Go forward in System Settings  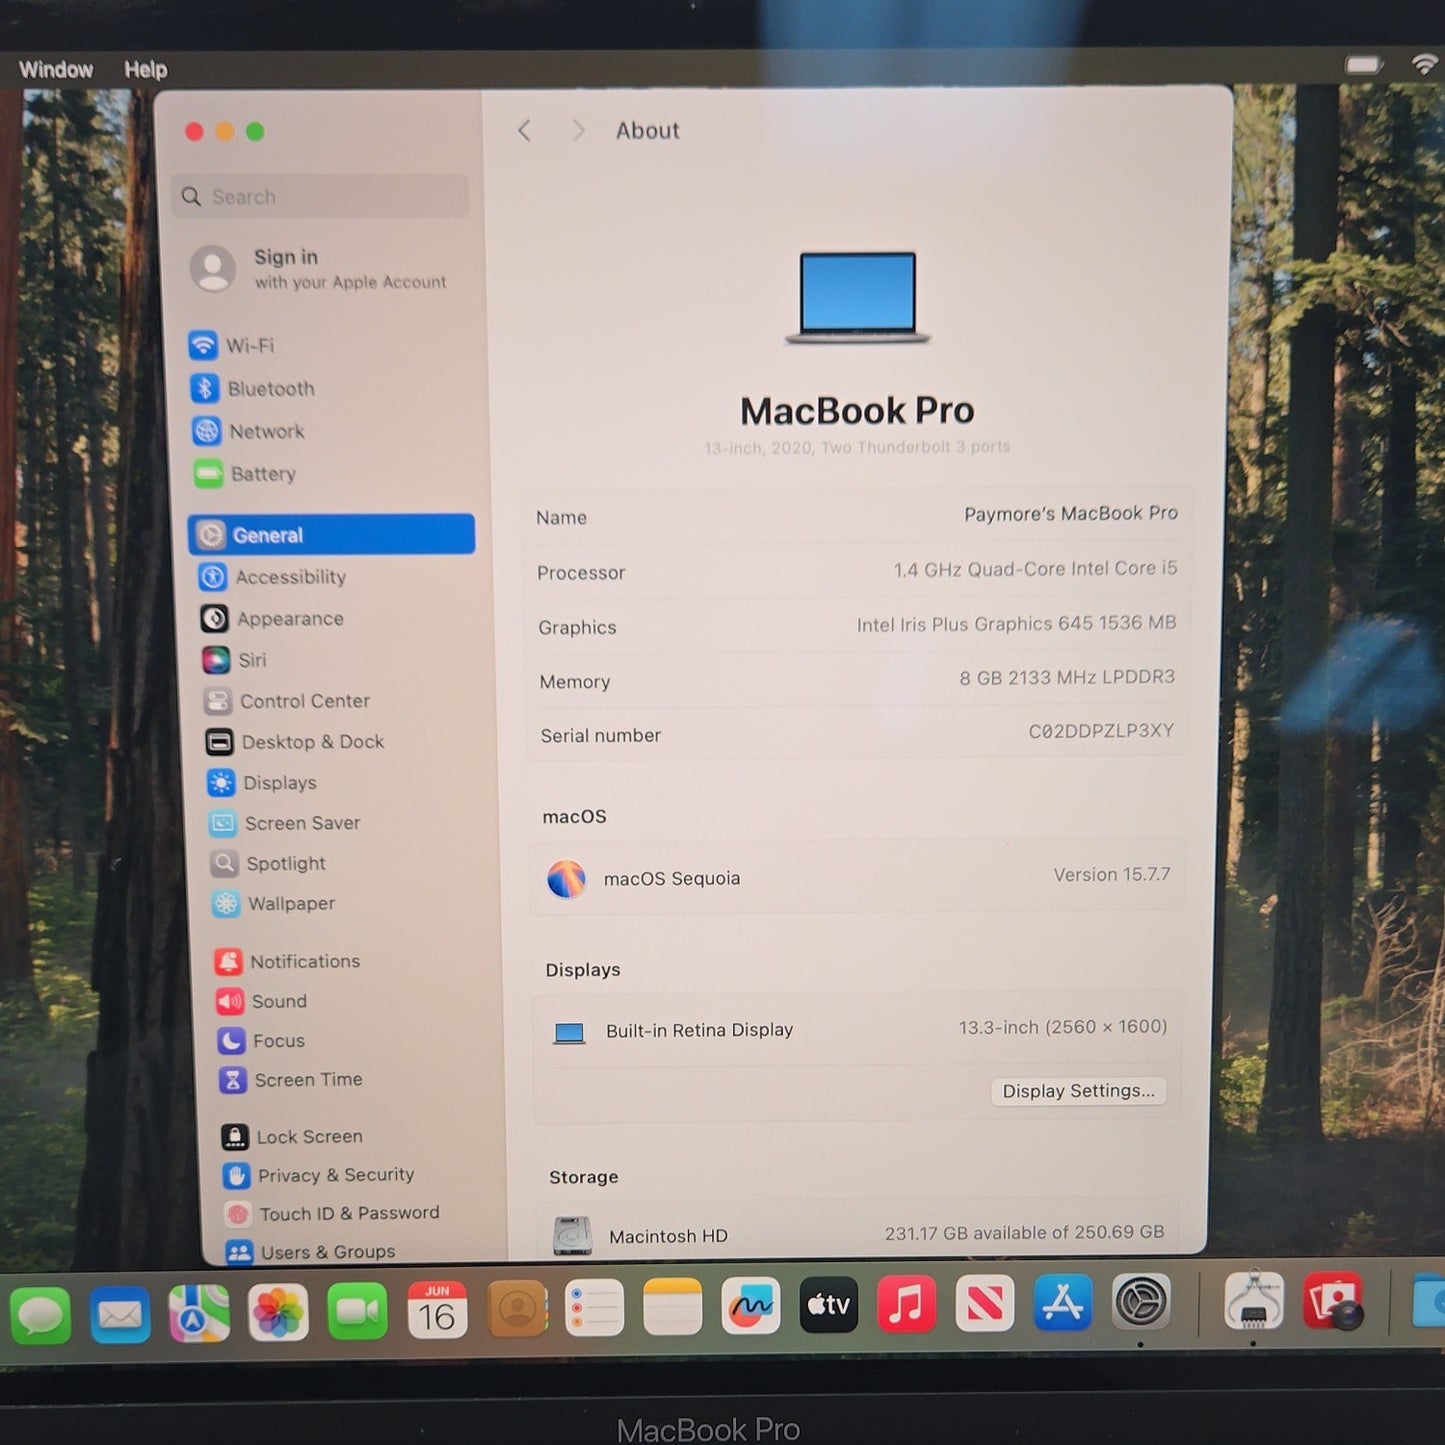578,131
